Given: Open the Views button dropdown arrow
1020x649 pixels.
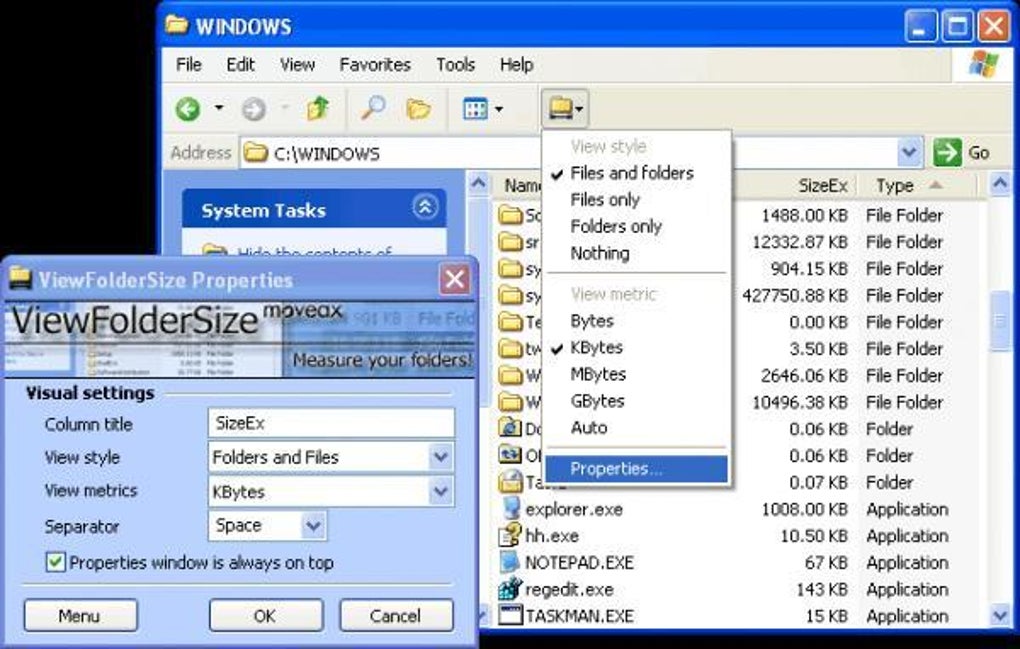Looking at the screenshot, I should 499,109.
